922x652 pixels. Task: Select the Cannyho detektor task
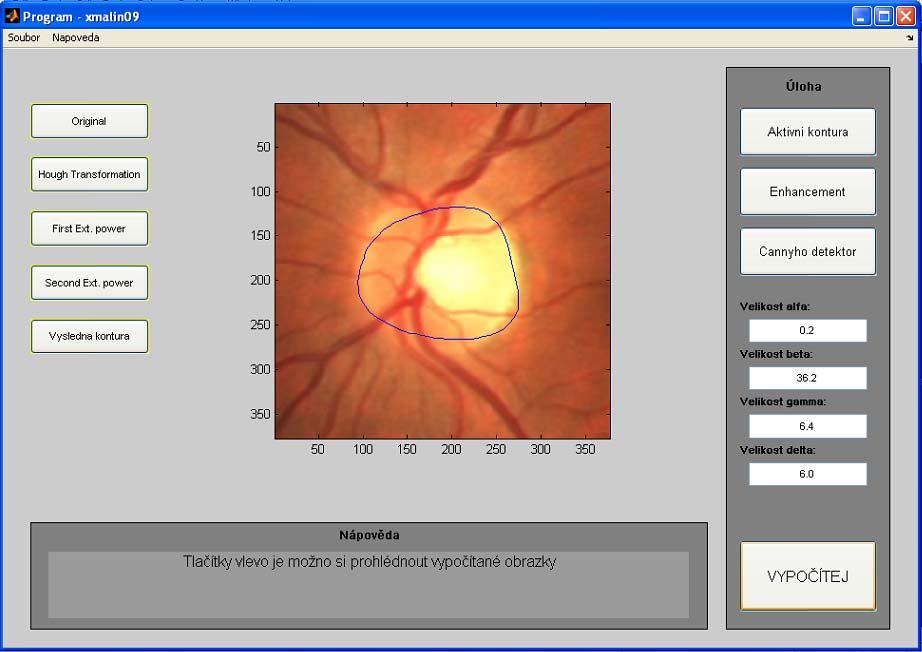coord(807,252)
